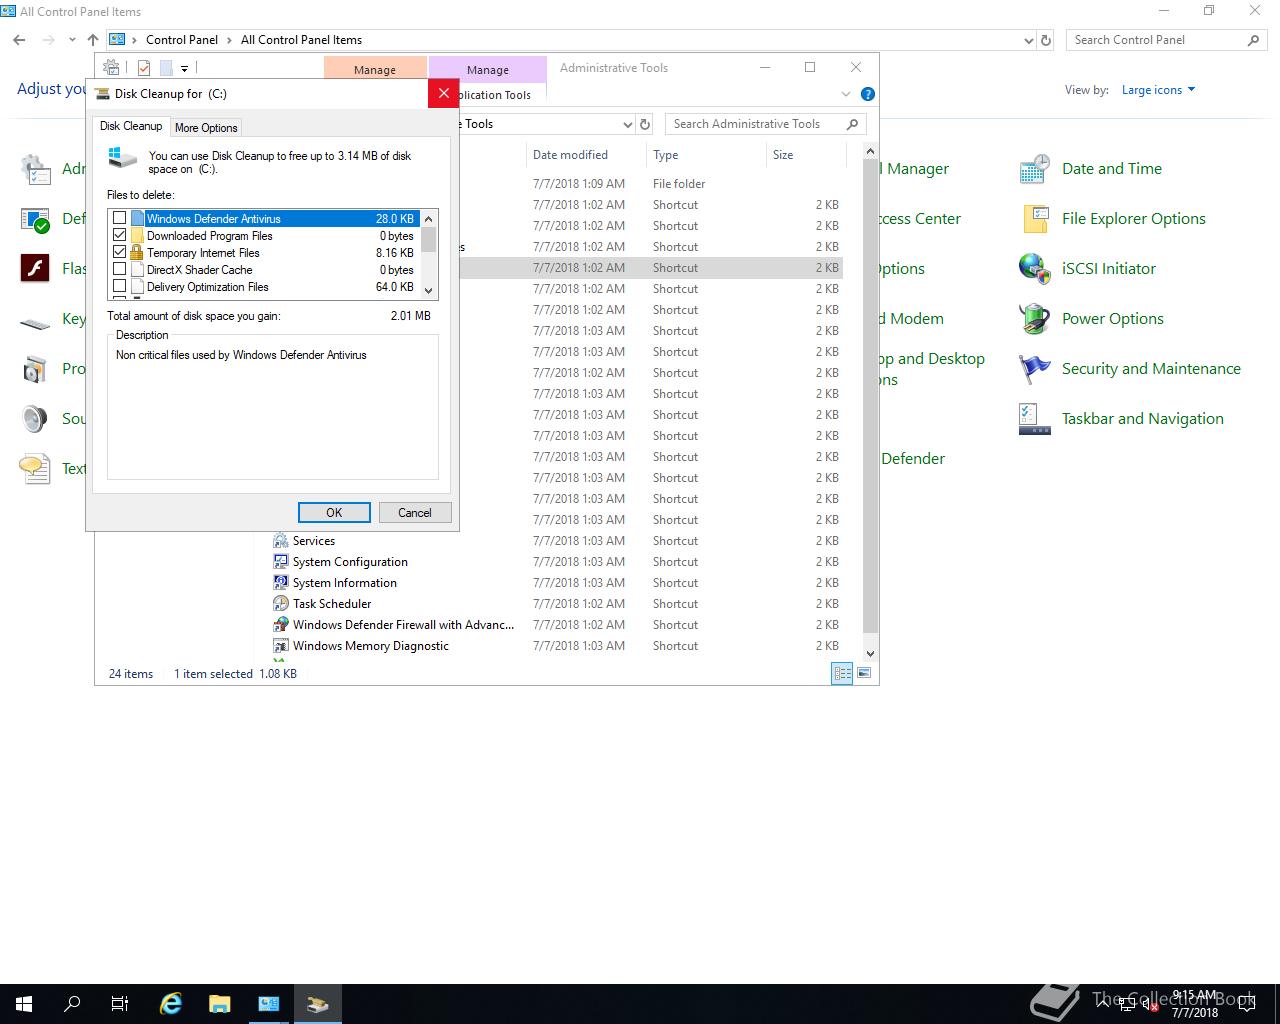
Task: Open the Keyboard icon in Control Panel
Action: pos(35,321)
